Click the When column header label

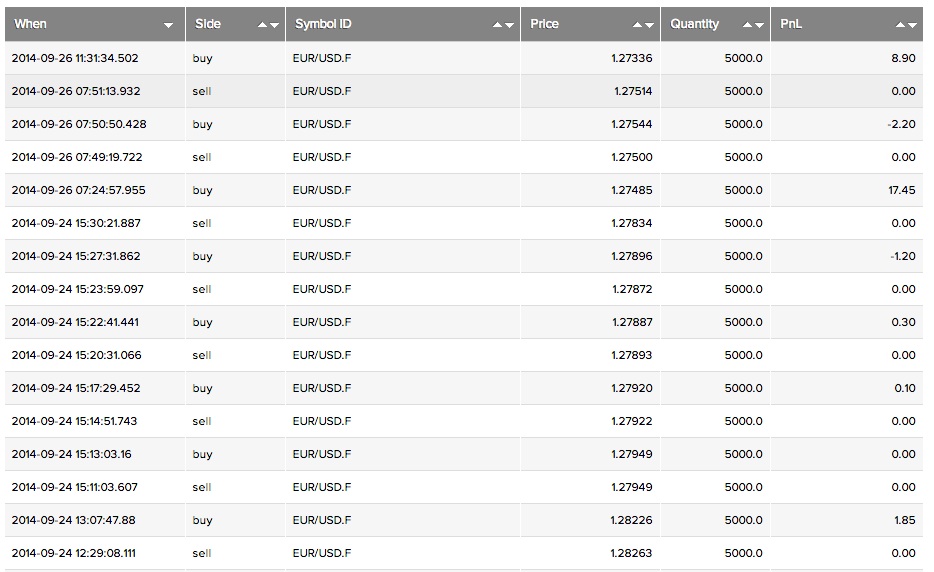coord(31,24)
